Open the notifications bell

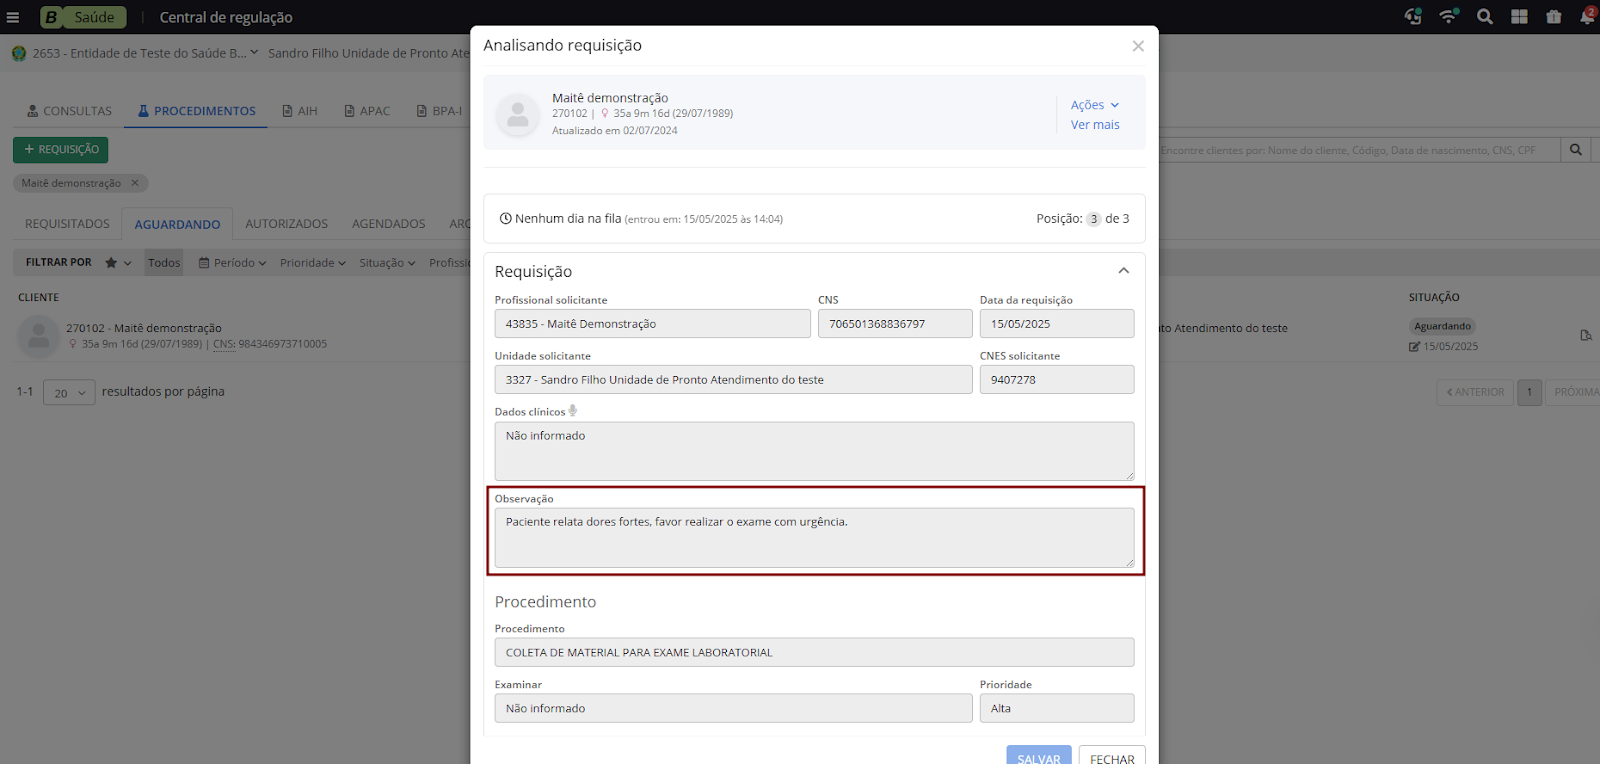[x=1587, y=16]
